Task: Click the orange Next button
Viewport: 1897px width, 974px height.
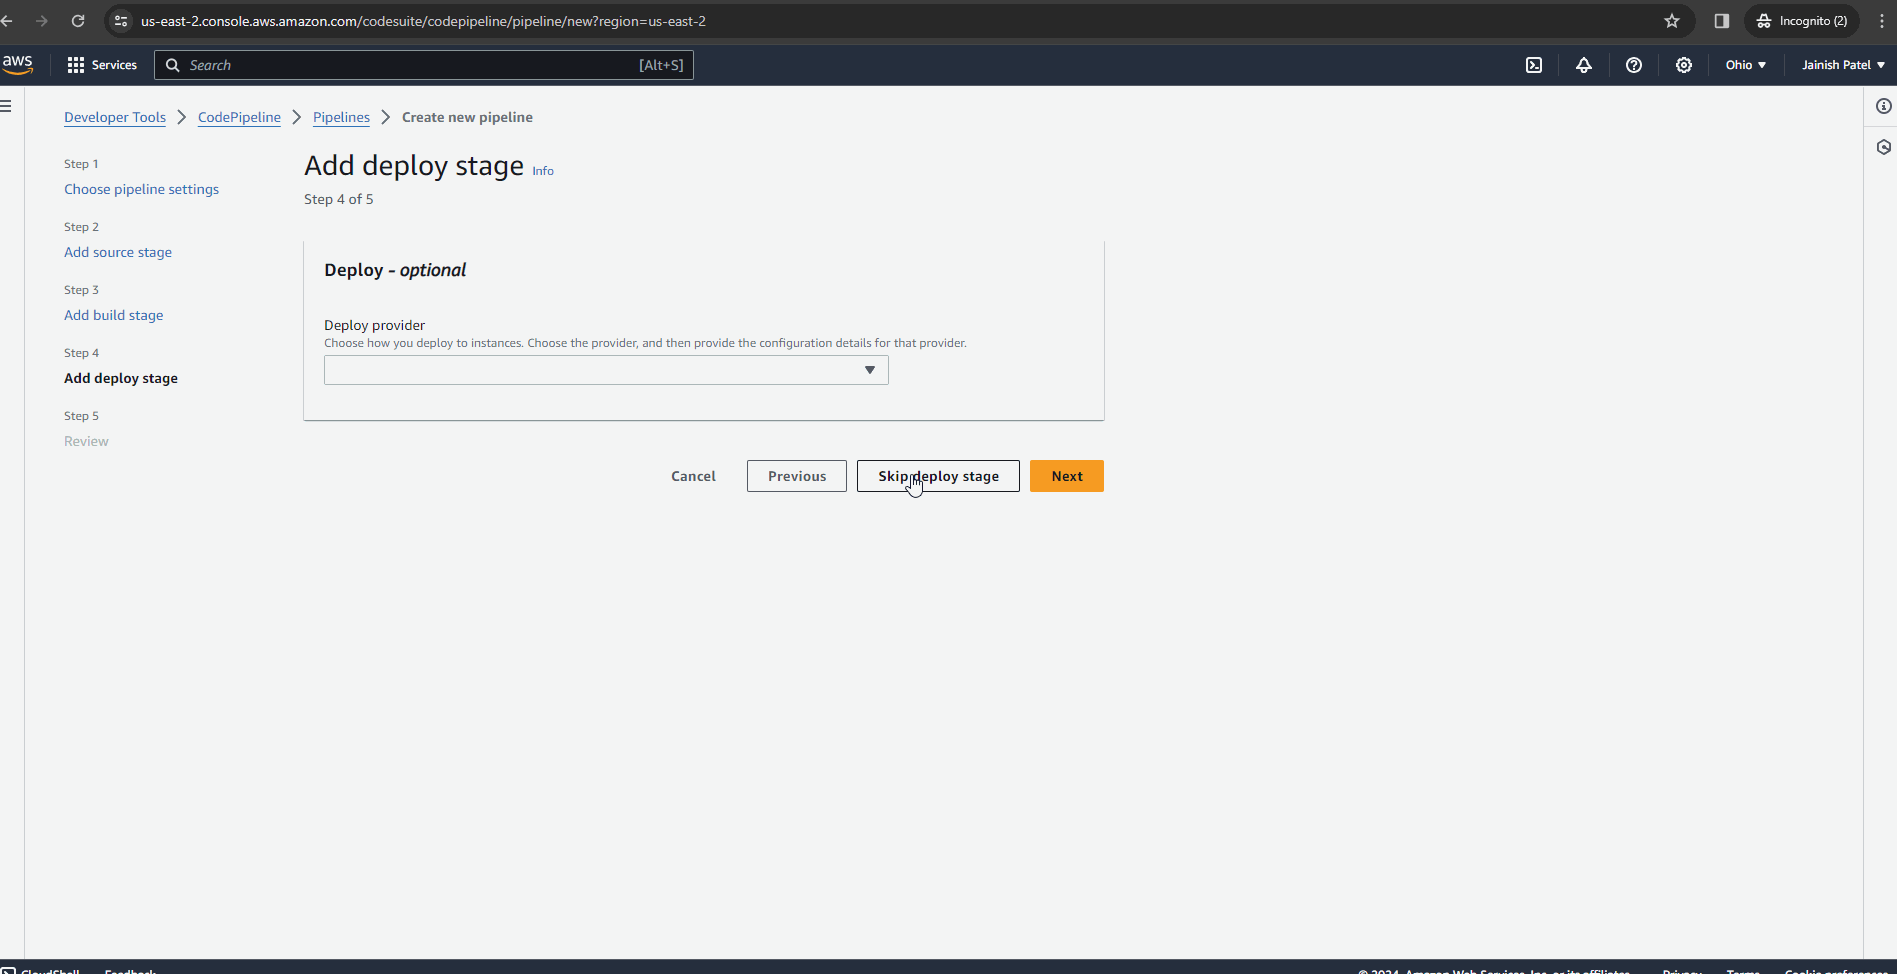Action: [1066, 476]
